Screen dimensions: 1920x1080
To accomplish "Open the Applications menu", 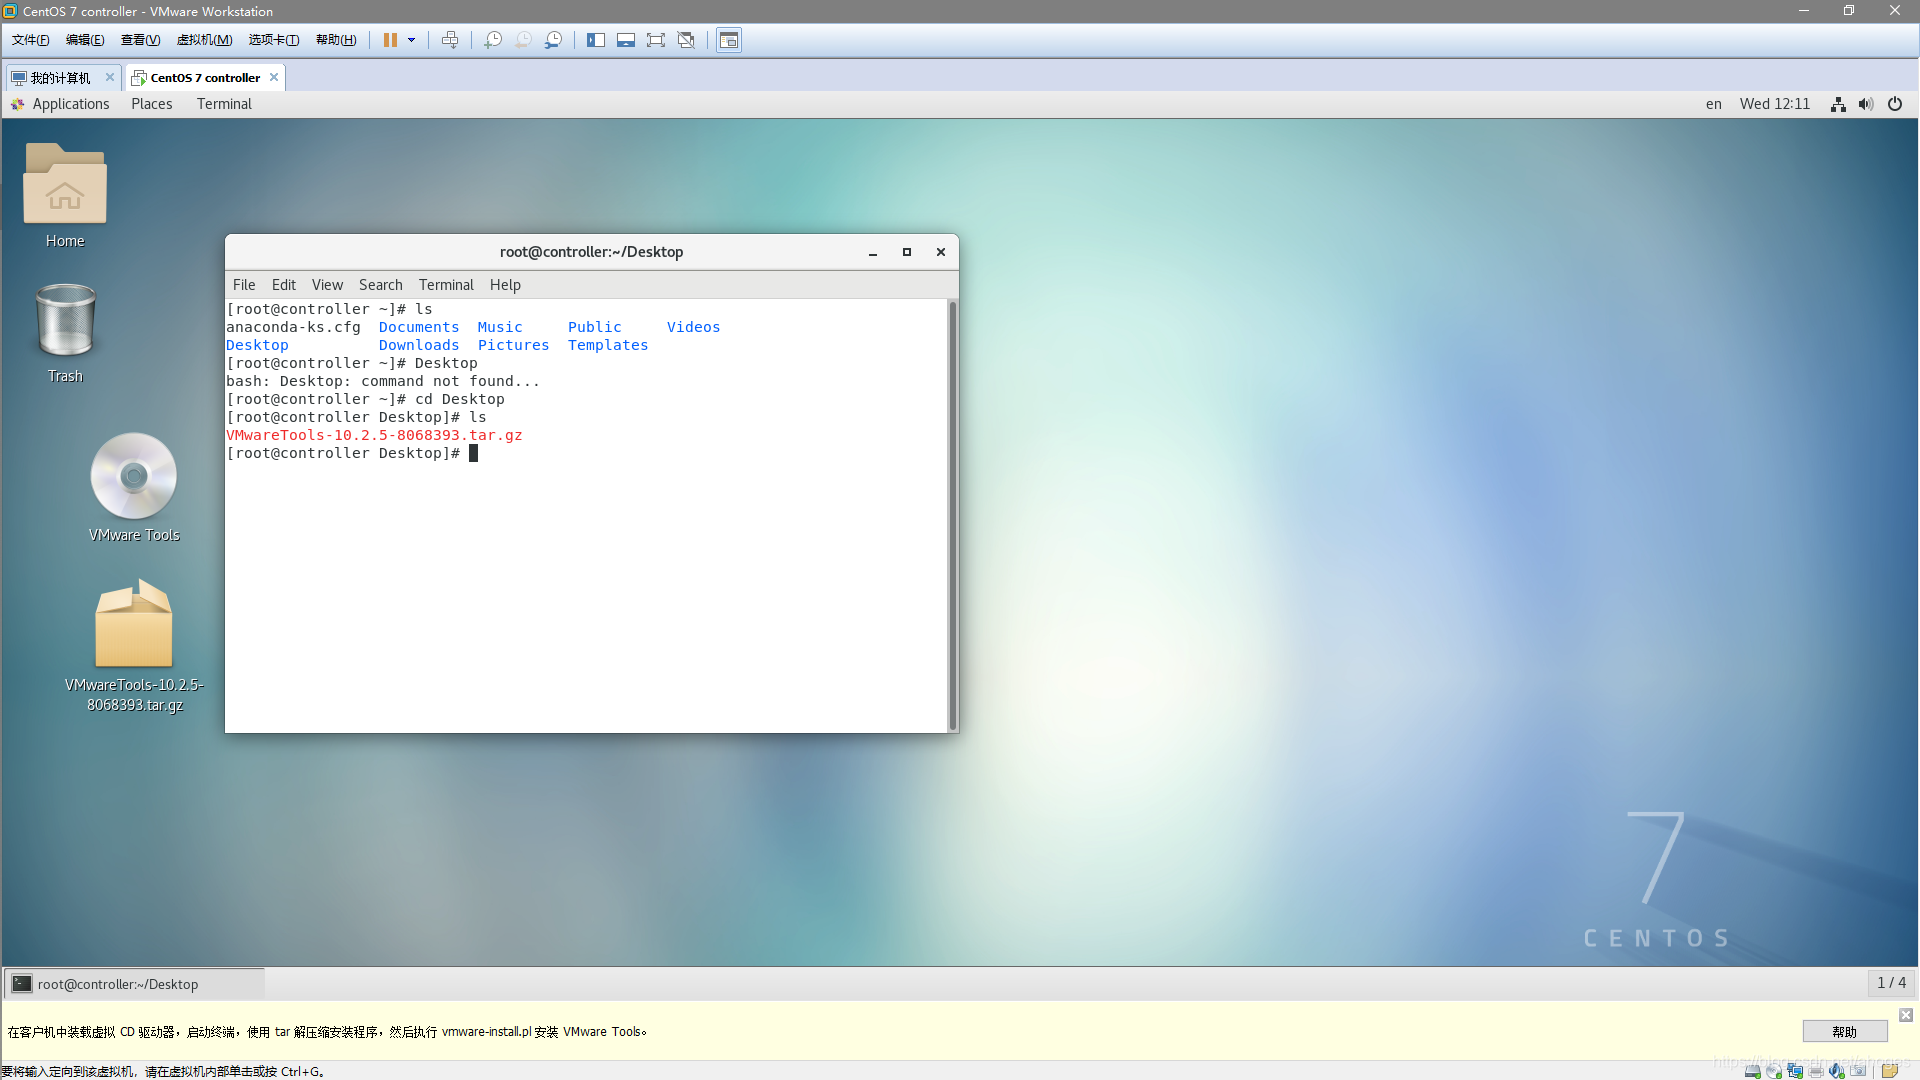I will [70, 104].
